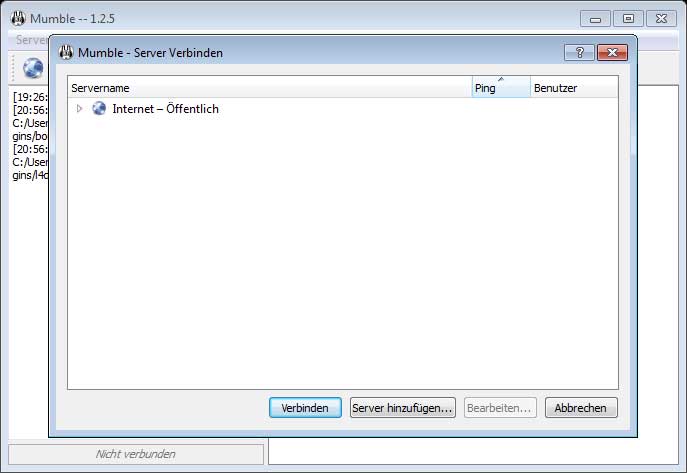Click the globe icon beside Internet – Öffentlich
The height and width of the screenshot is (473, 687).
99,108
